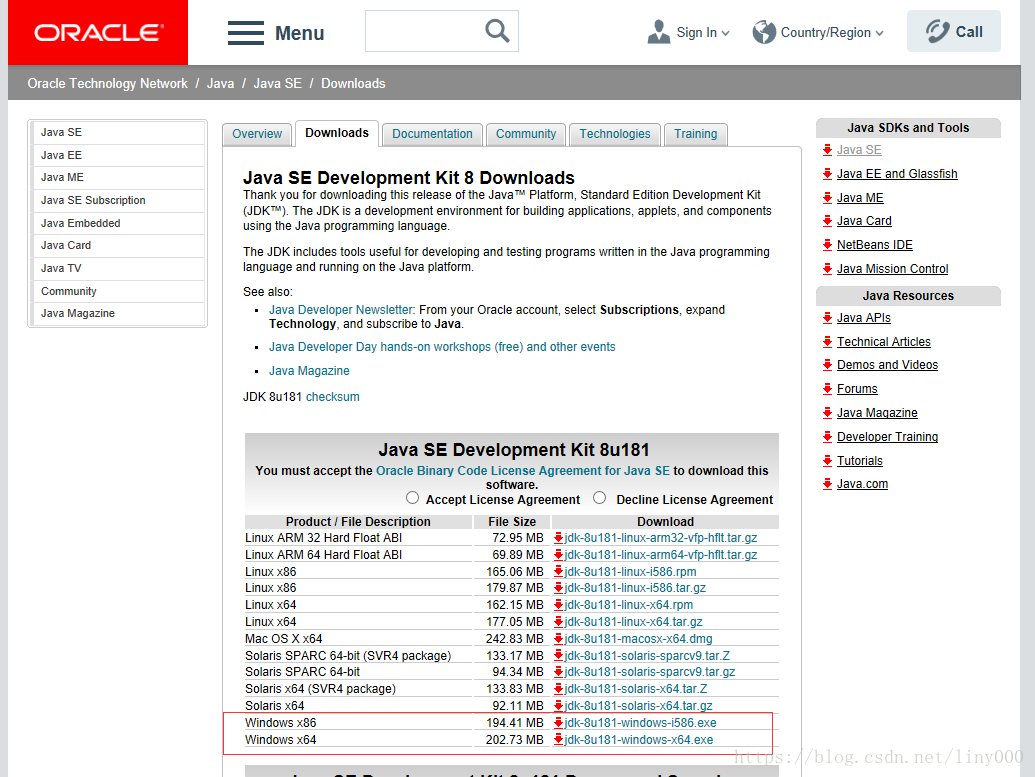Open Demos and Videos link
This screenshot has height=777, width=1035.
887,365
